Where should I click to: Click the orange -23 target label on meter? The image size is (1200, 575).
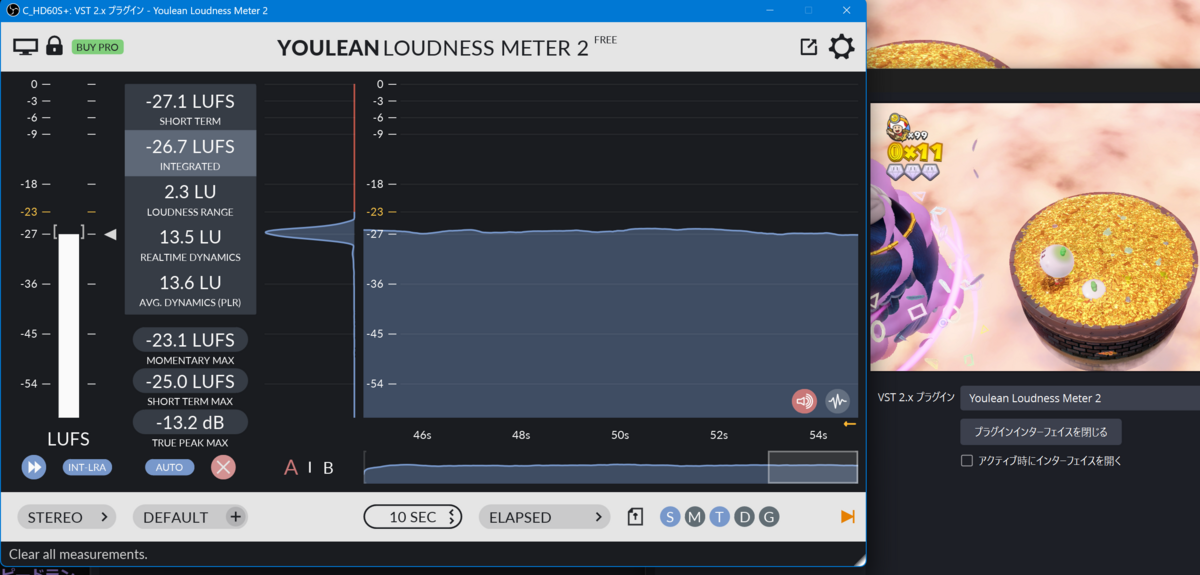click(29, 211)
